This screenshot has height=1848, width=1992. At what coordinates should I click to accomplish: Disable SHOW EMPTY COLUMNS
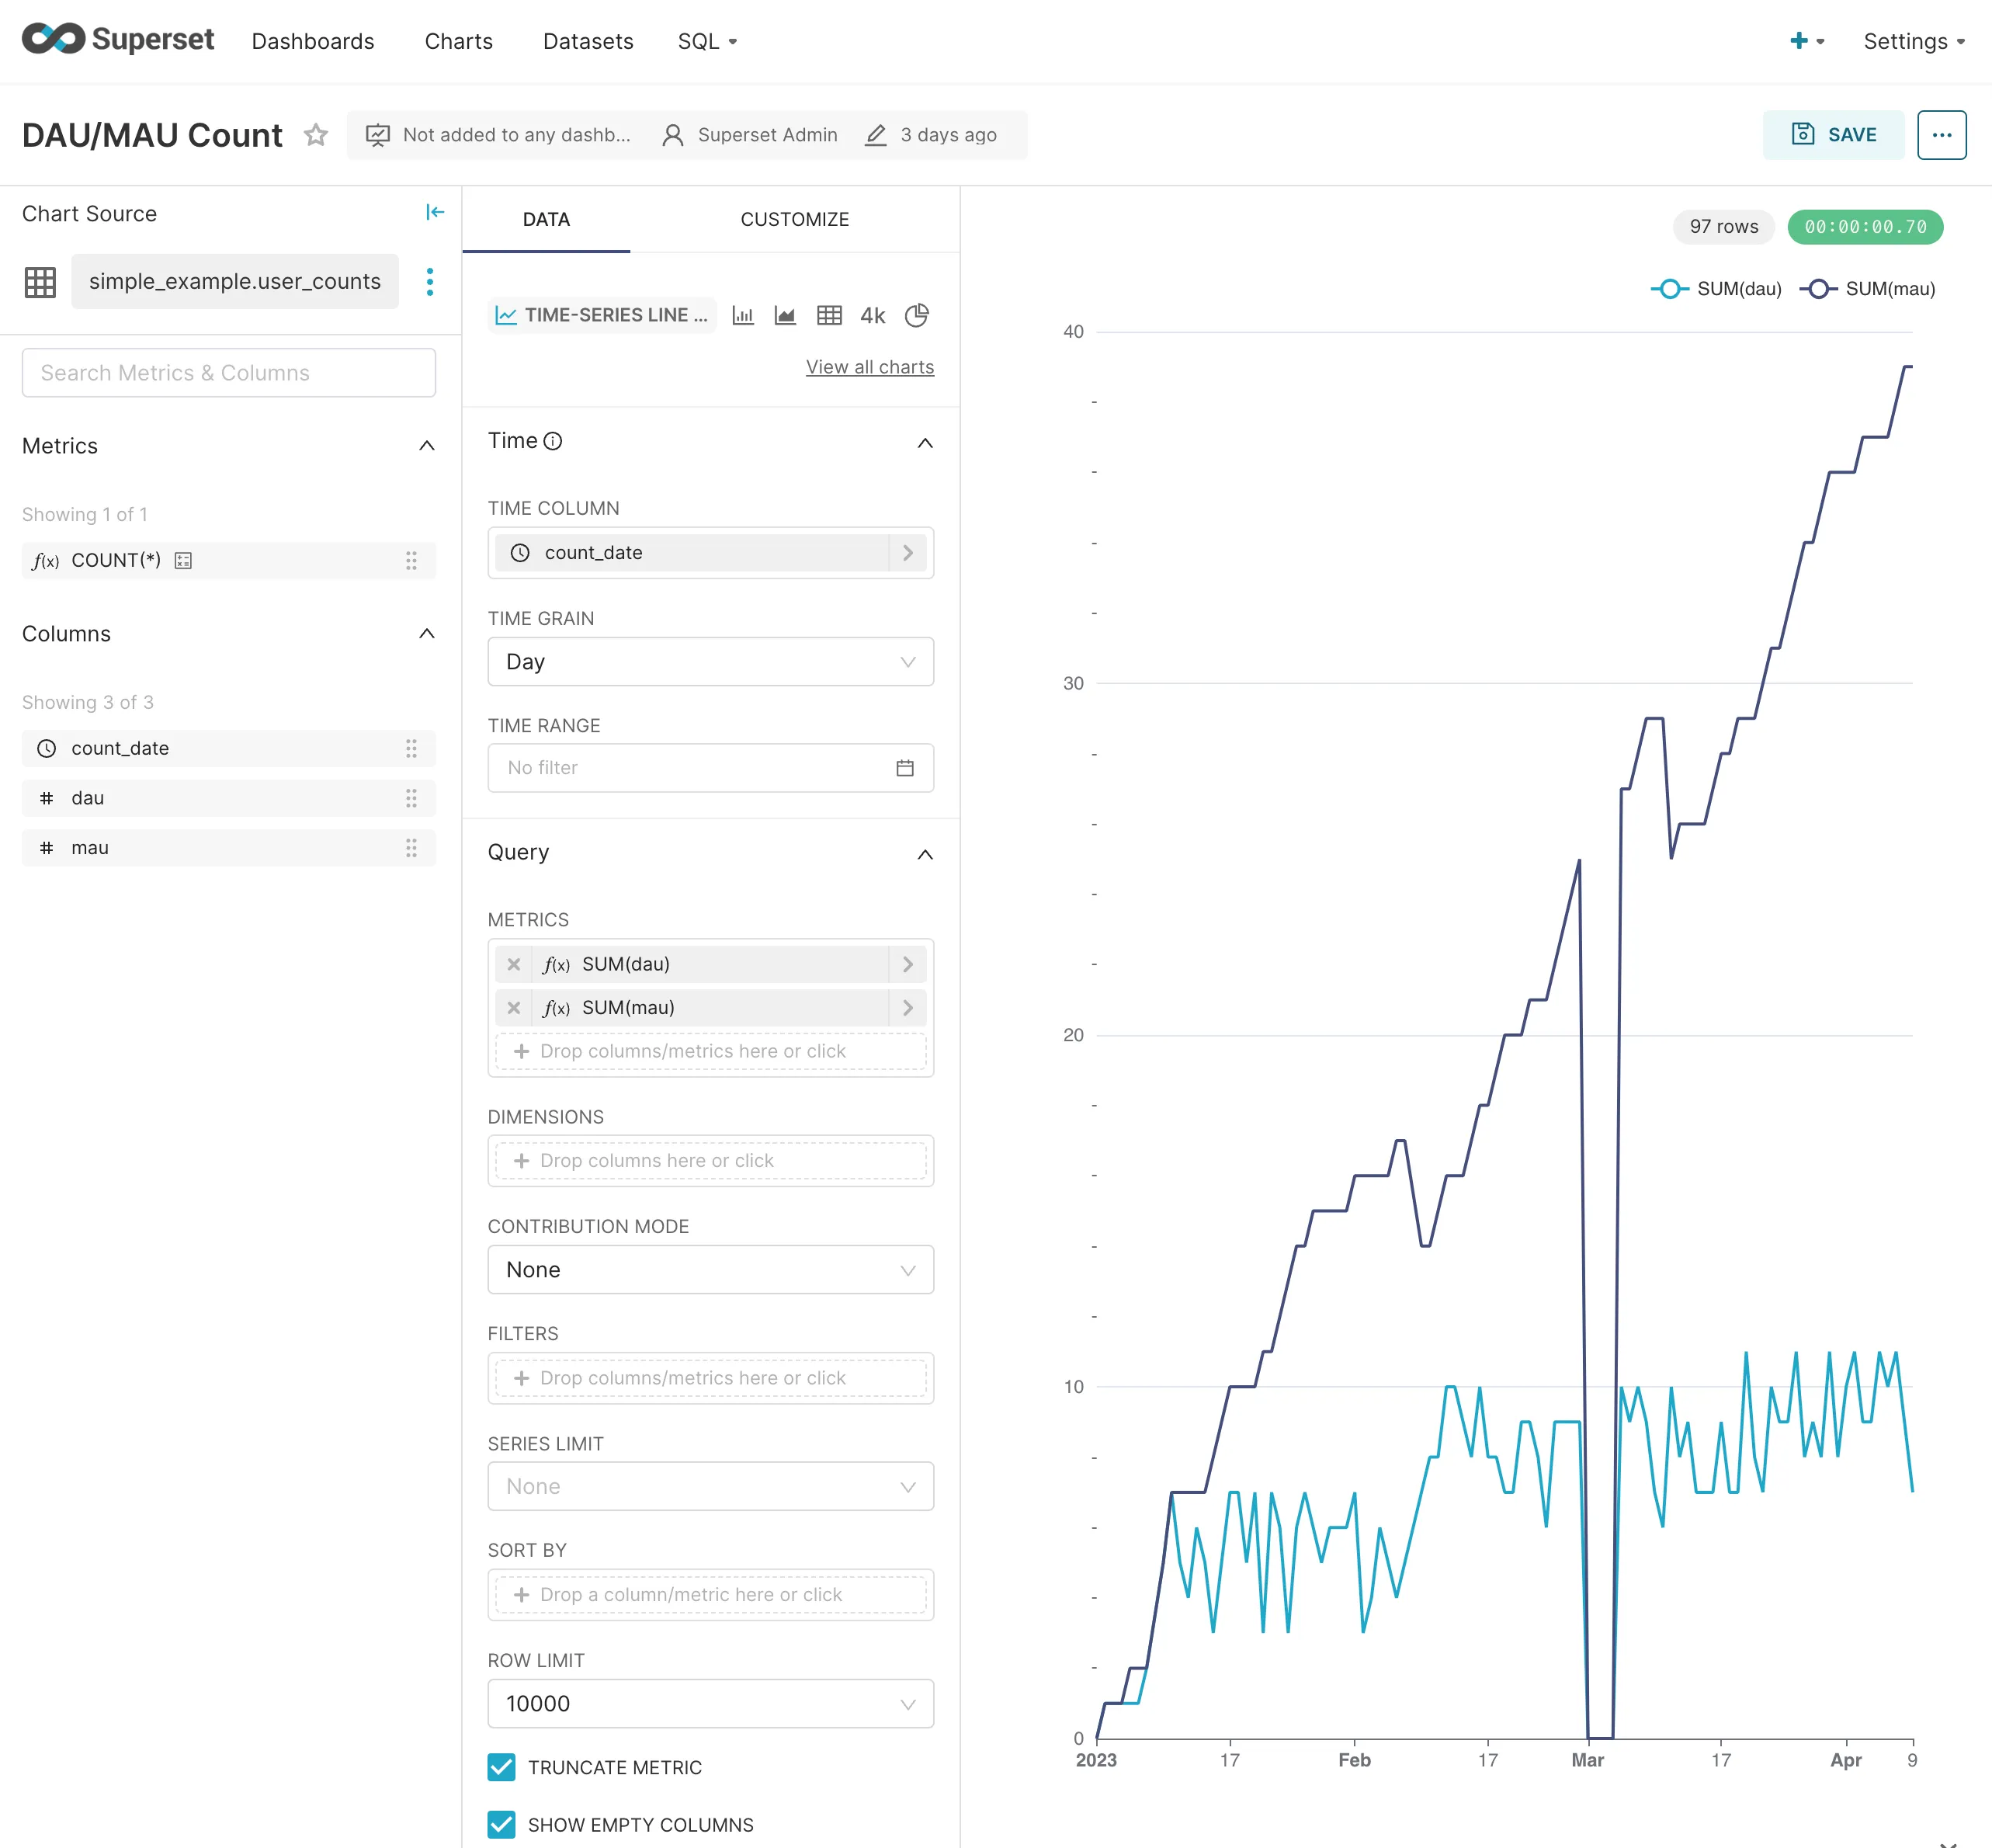(501, 1825)
